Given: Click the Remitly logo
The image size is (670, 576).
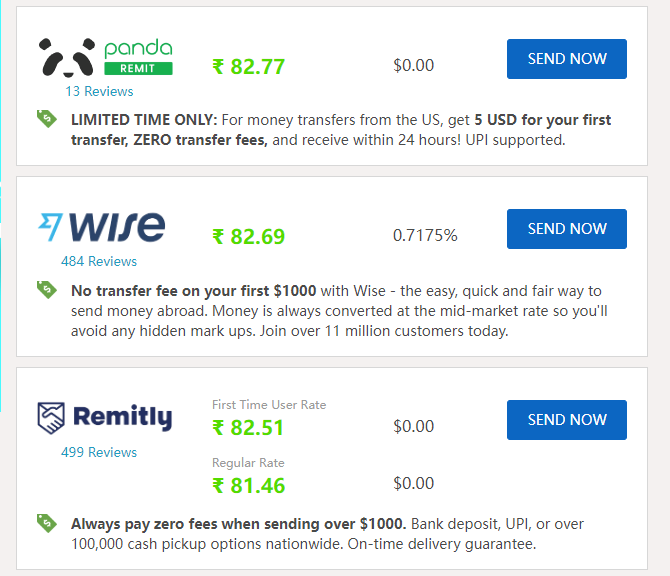Looking at the screenshot, I should [x=105, y=417].
